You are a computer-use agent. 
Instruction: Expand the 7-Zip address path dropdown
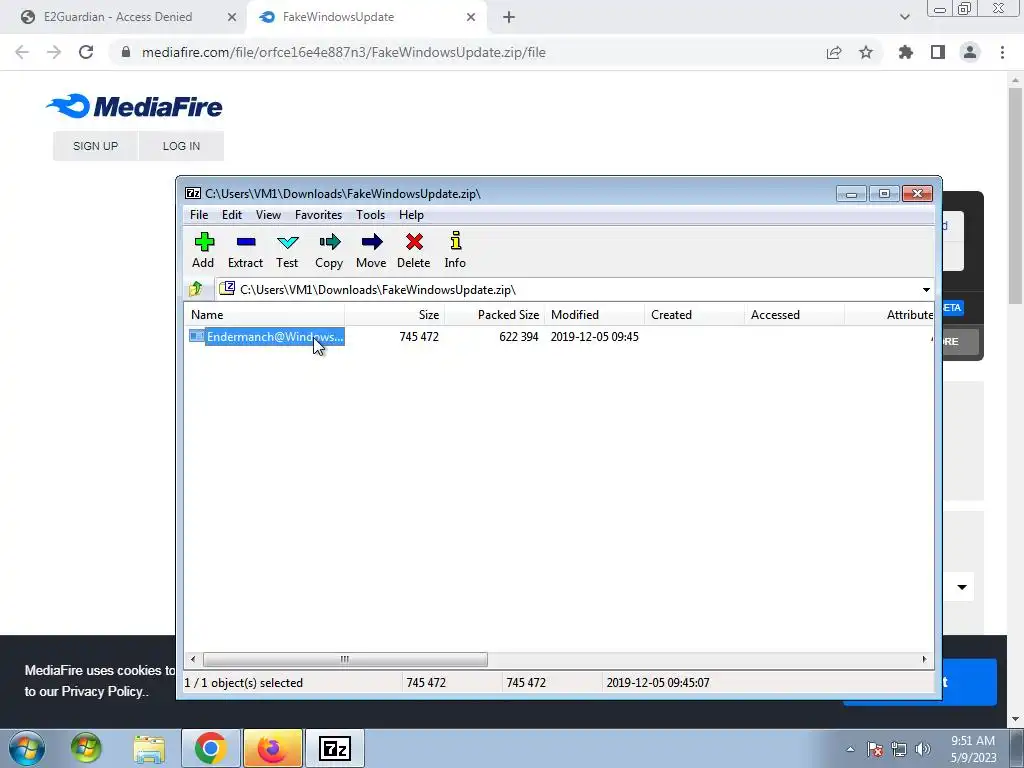(x=926, y=289)
